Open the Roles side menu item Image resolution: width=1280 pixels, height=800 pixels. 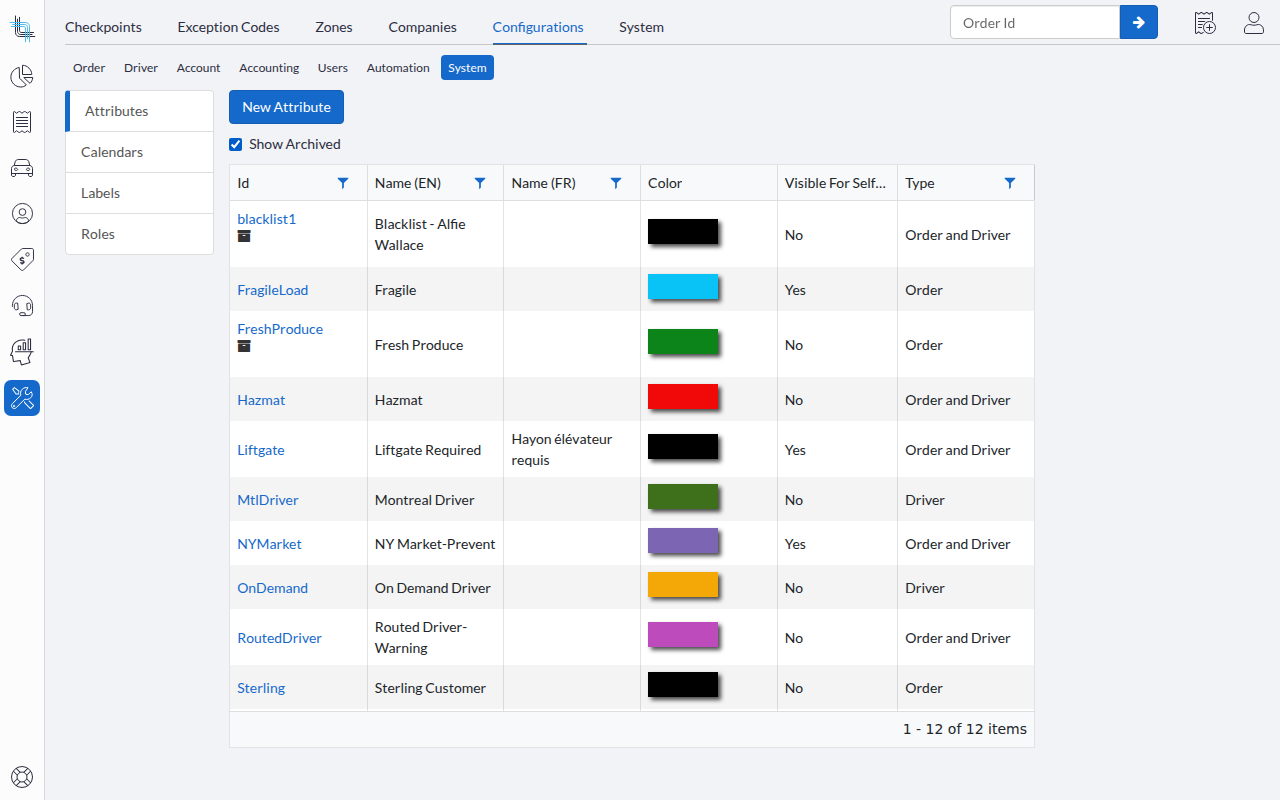point(139,234)
